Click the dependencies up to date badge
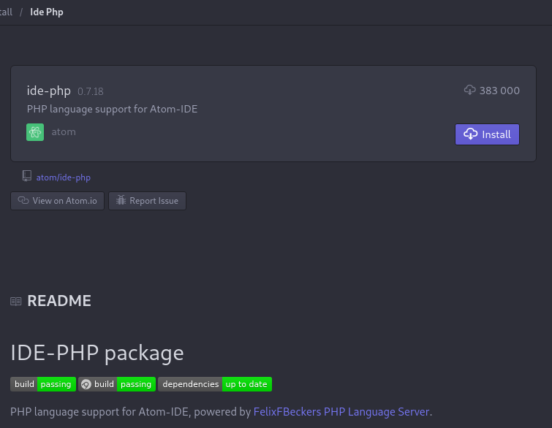This screenshot has height=428, width=552. (215, 384)
